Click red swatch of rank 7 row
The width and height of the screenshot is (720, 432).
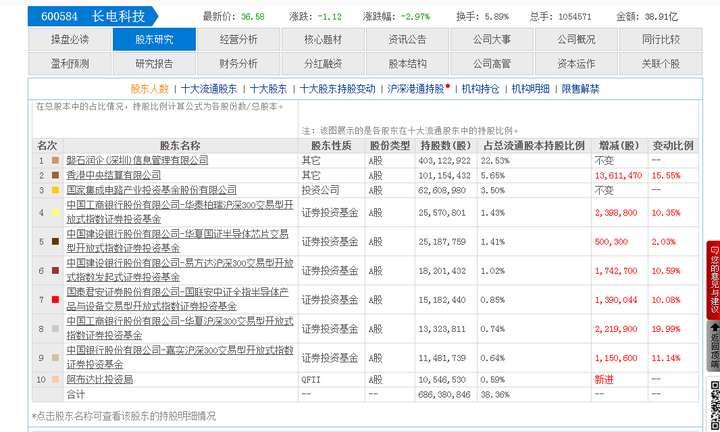pyautogui.click(x=55, y=299)
